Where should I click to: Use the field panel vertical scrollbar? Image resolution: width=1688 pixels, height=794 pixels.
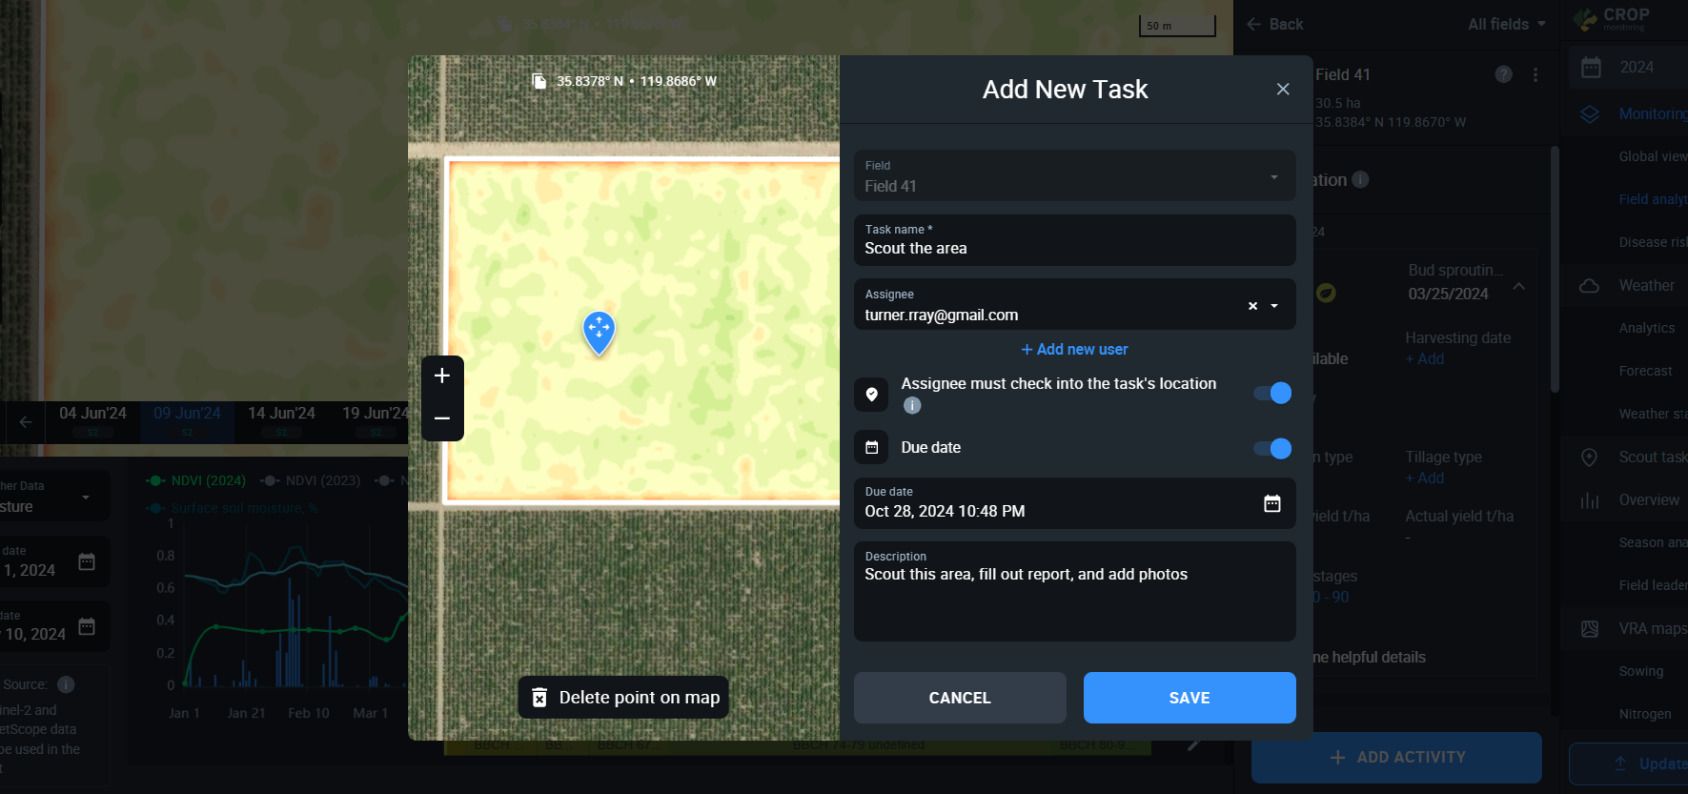[x=1554, y=270]
